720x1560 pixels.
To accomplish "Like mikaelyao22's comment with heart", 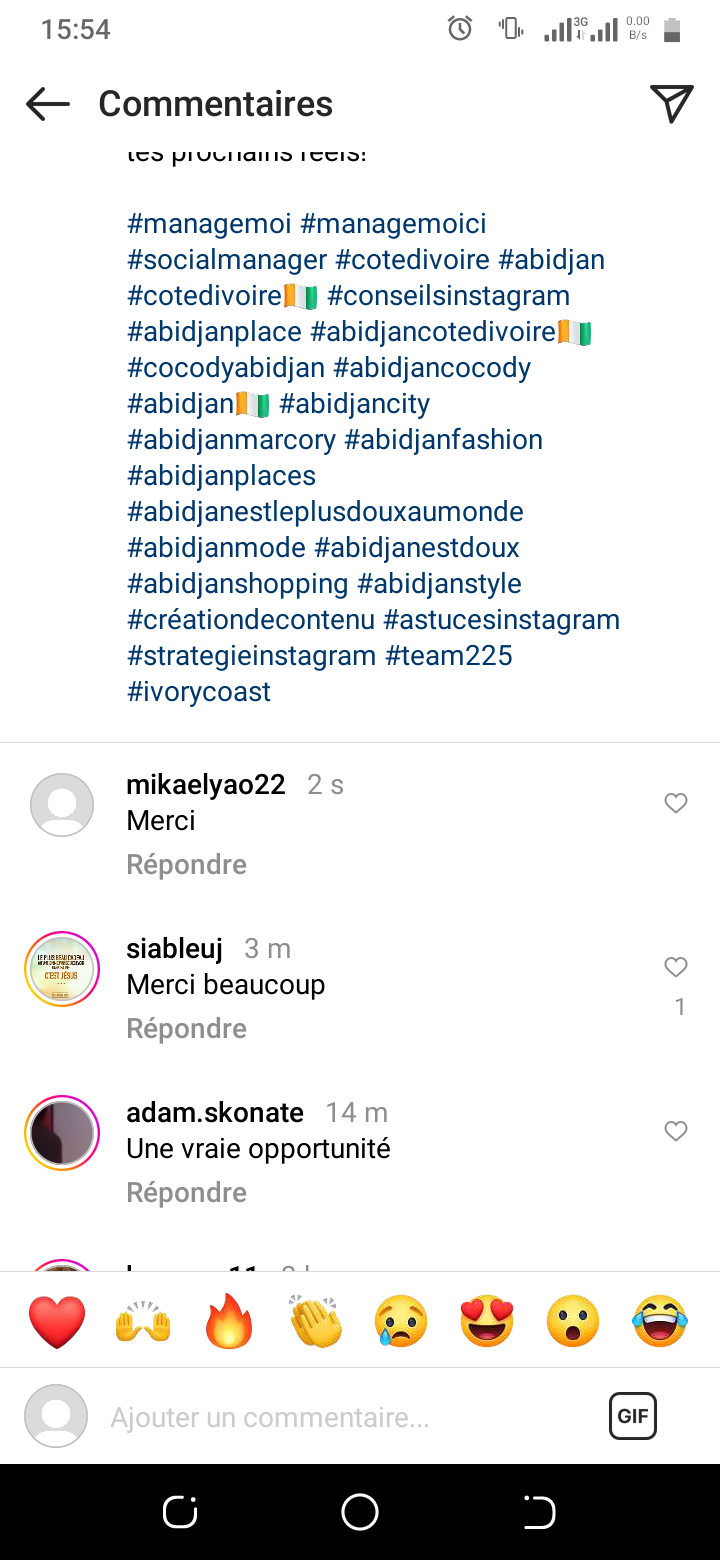I will click(x=676, y=803).
